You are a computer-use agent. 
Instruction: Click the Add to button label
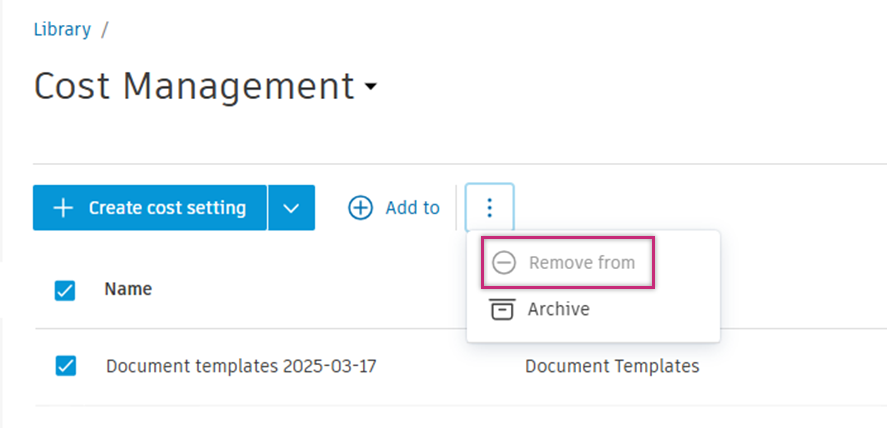(x=412, y=208)
